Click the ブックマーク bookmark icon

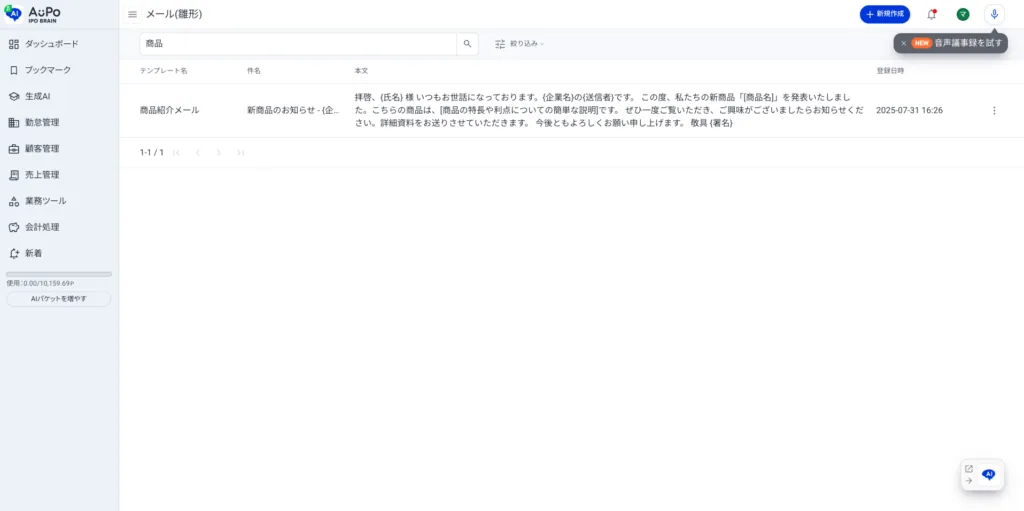[14, 70]
